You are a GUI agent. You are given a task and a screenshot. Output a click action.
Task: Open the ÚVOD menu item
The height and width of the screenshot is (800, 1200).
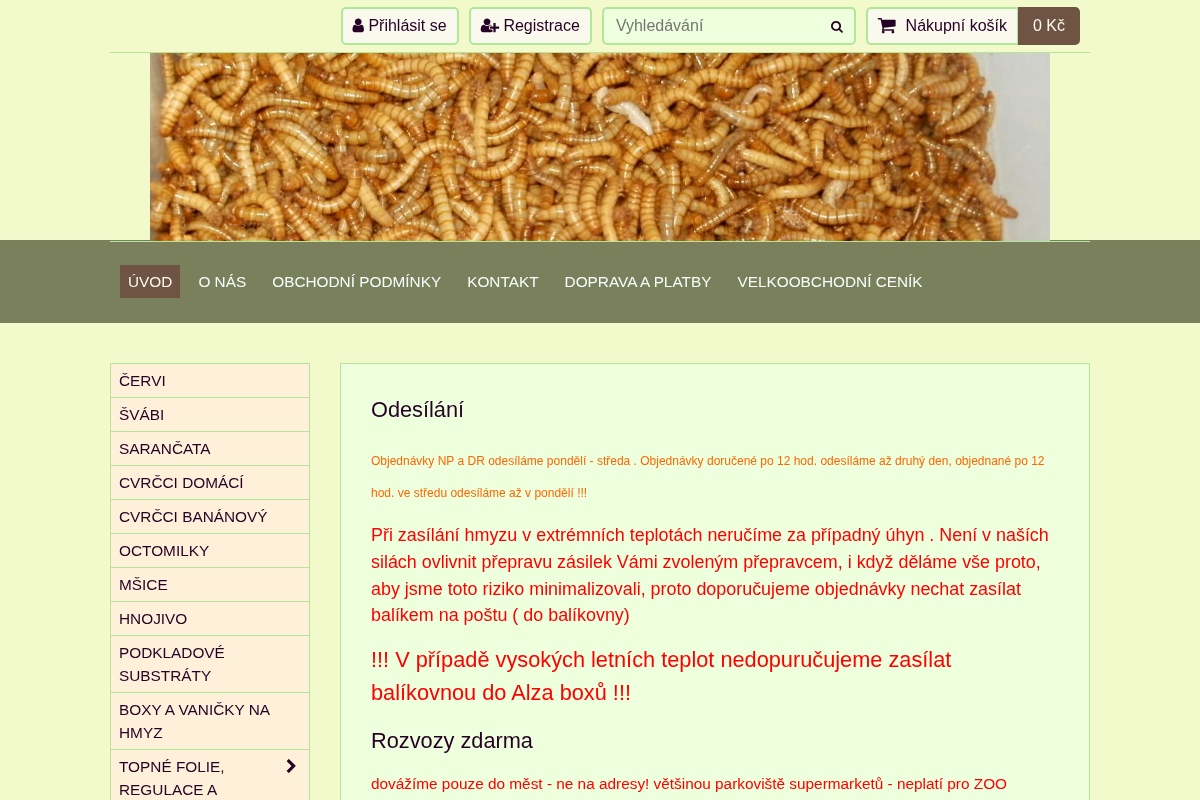[x=150, y=282]
